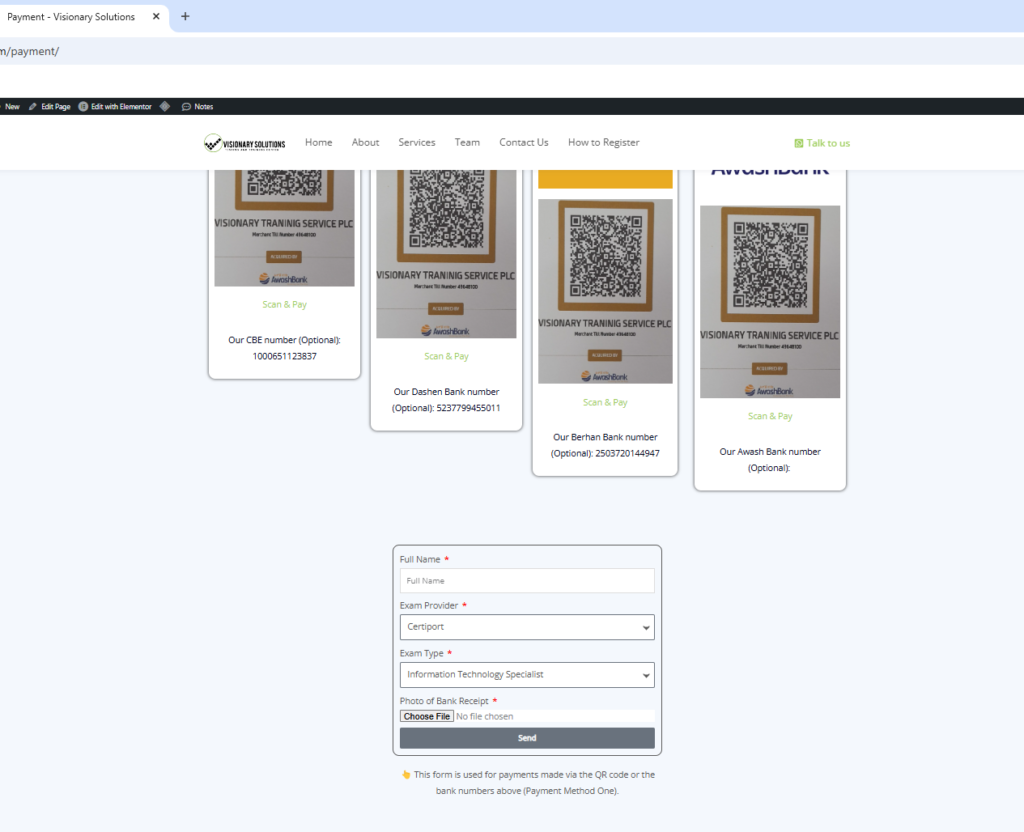This screenshot has width=1024, height=832.
Task: Click the Exam Provider label
Action: (429, 605)
